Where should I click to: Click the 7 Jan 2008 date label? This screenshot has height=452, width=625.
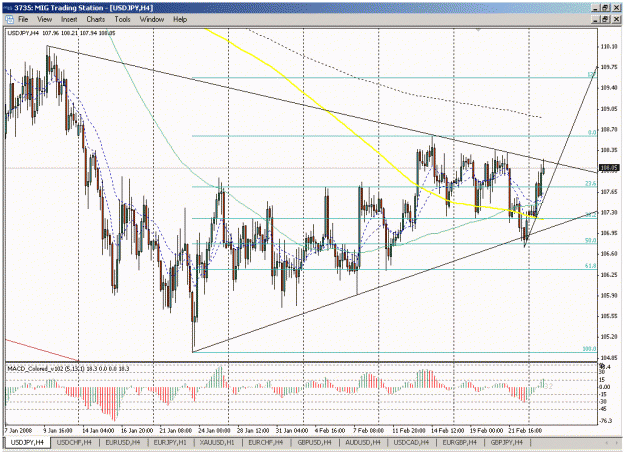pyautogui.click(x=18, y=431)
